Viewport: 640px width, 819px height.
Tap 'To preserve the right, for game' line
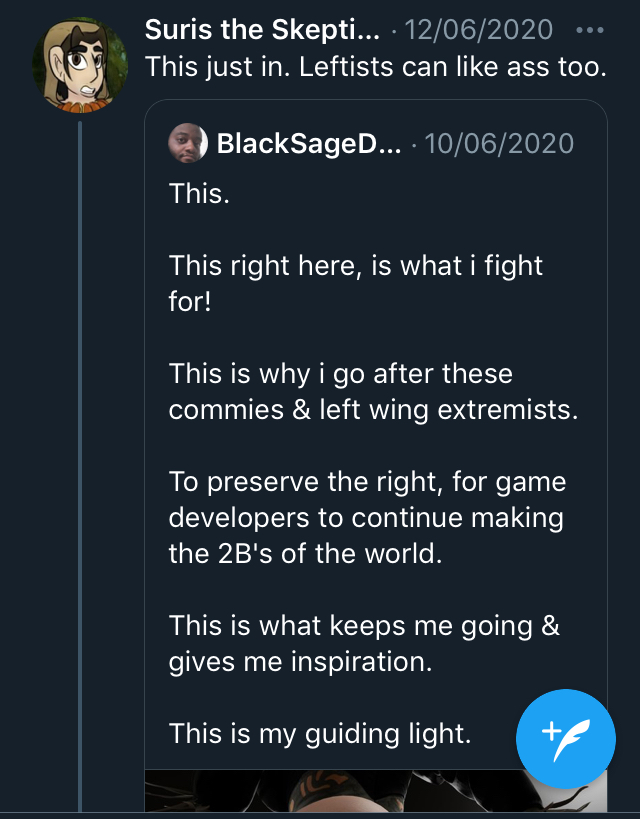pos(367,482)
